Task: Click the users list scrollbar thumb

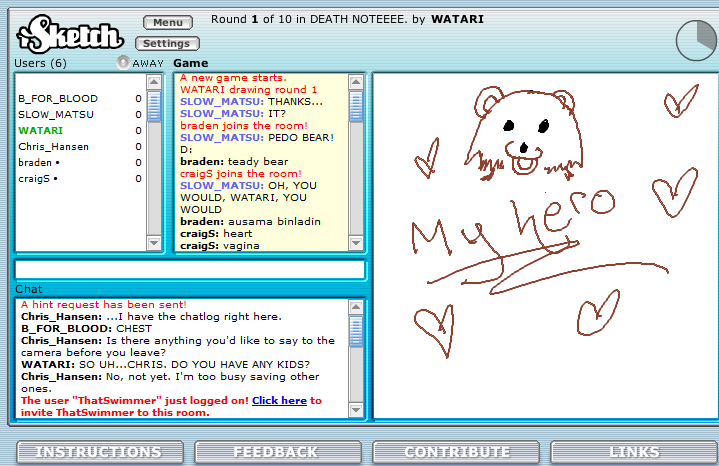Action: [154, 106]
